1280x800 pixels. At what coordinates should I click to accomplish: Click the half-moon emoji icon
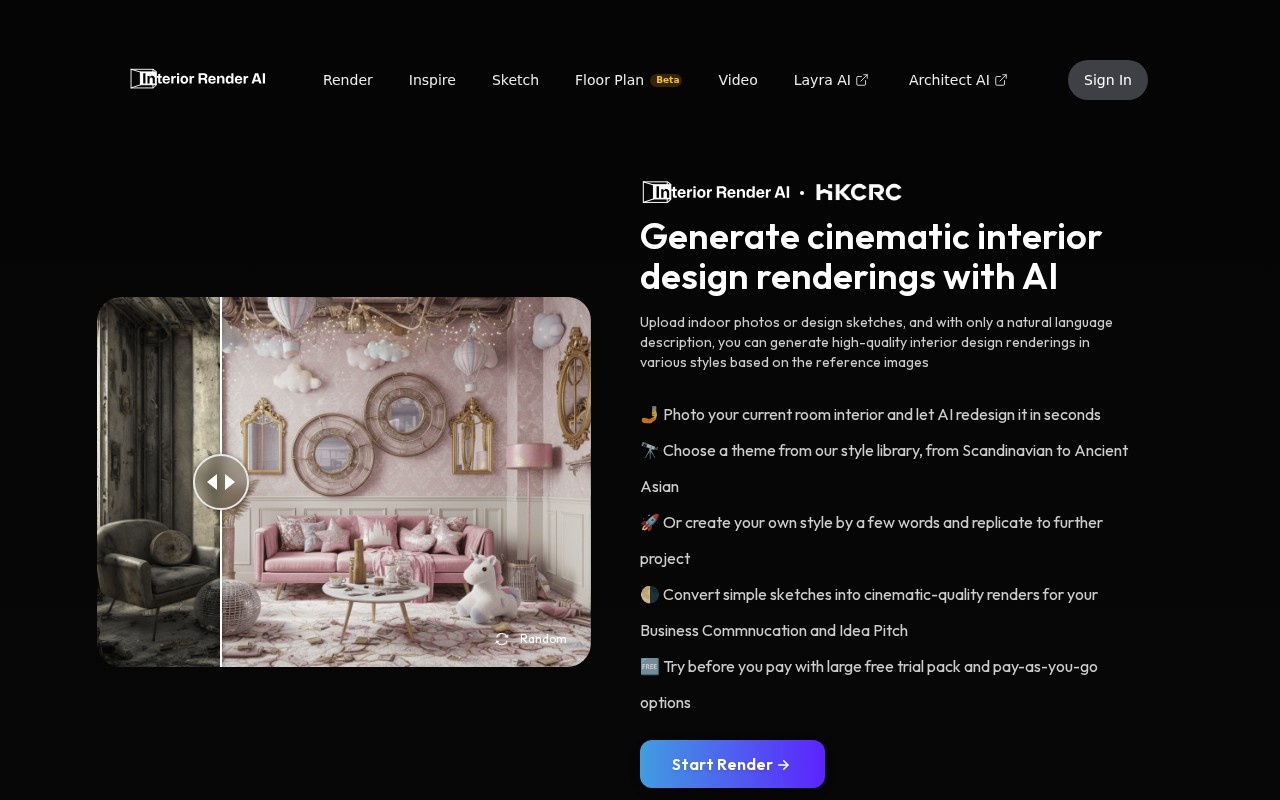click(649, 594)
